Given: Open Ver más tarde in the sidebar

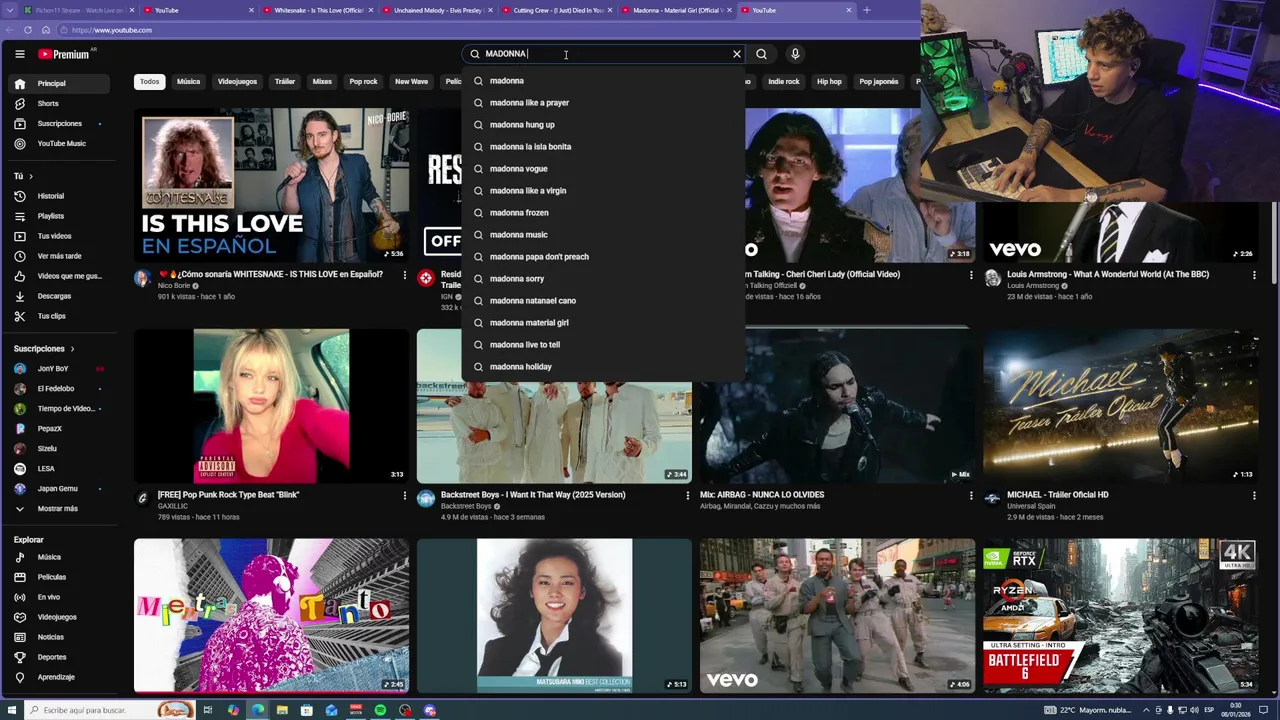Looking at the screenshot, I should point(60,256).
